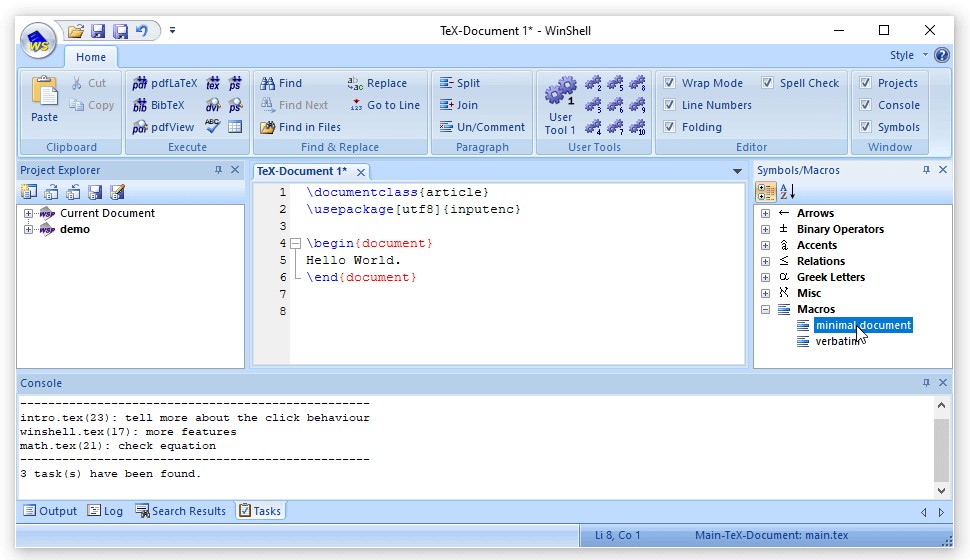
Task: Toggle the Wrap Mode checkbox
Action: click(670, 83)
